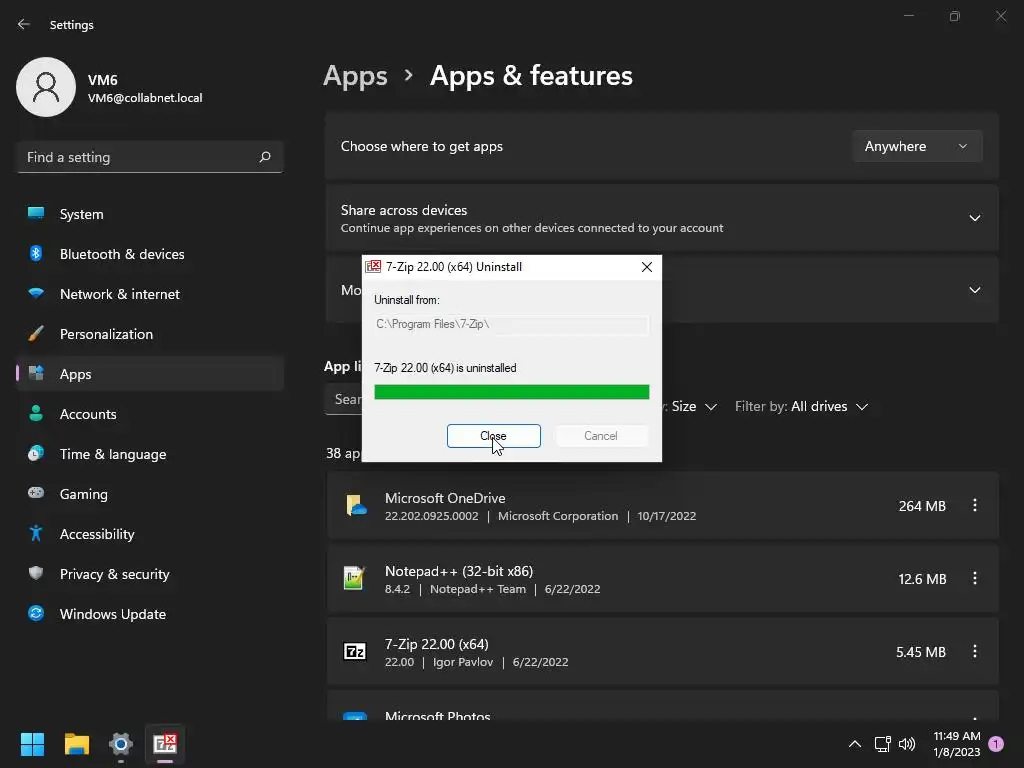Open the Anywhere dropdown for app sources
The height and width of the screenshot is (768, 1024).
[917, 146]
